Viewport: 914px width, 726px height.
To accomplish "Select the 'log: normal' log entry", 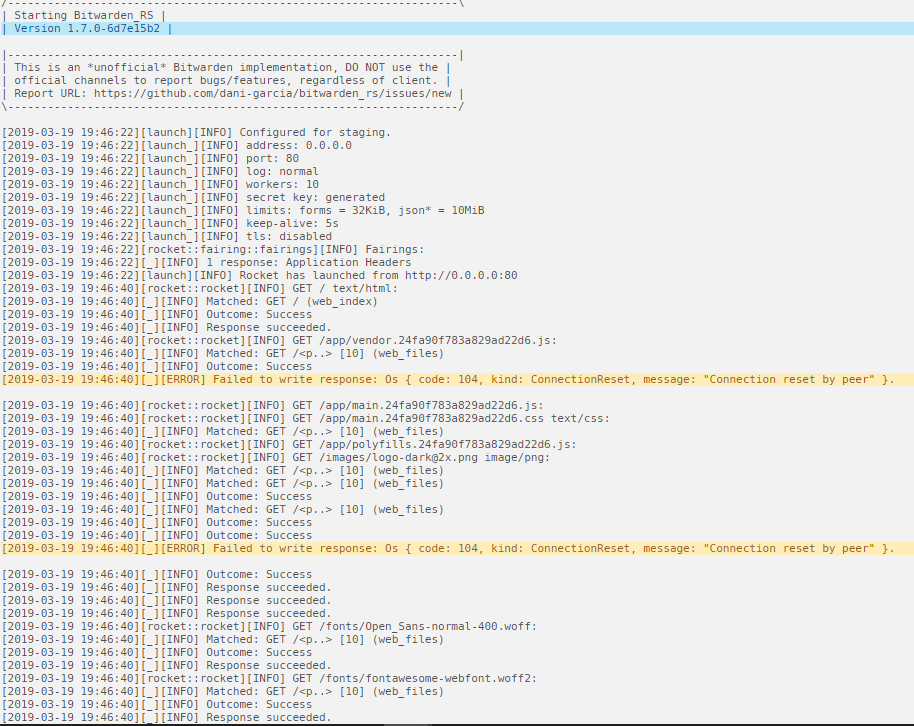I will (x=160, y=171).
